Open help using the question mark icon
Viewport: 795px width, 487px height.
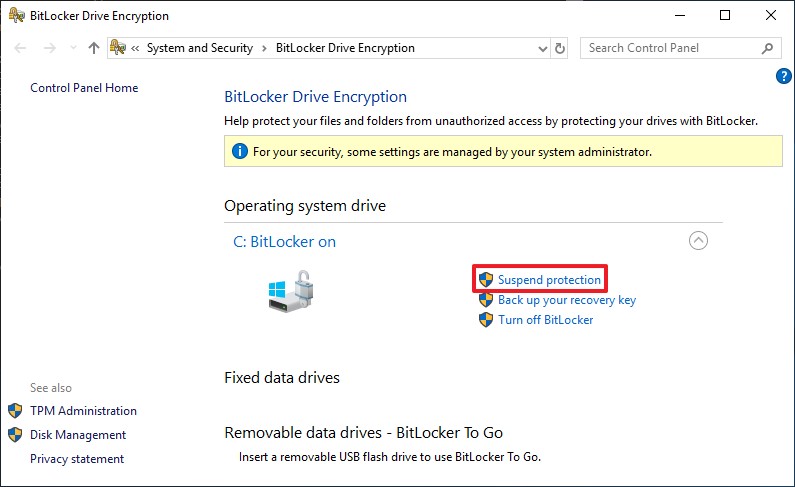tap(784, 76)
